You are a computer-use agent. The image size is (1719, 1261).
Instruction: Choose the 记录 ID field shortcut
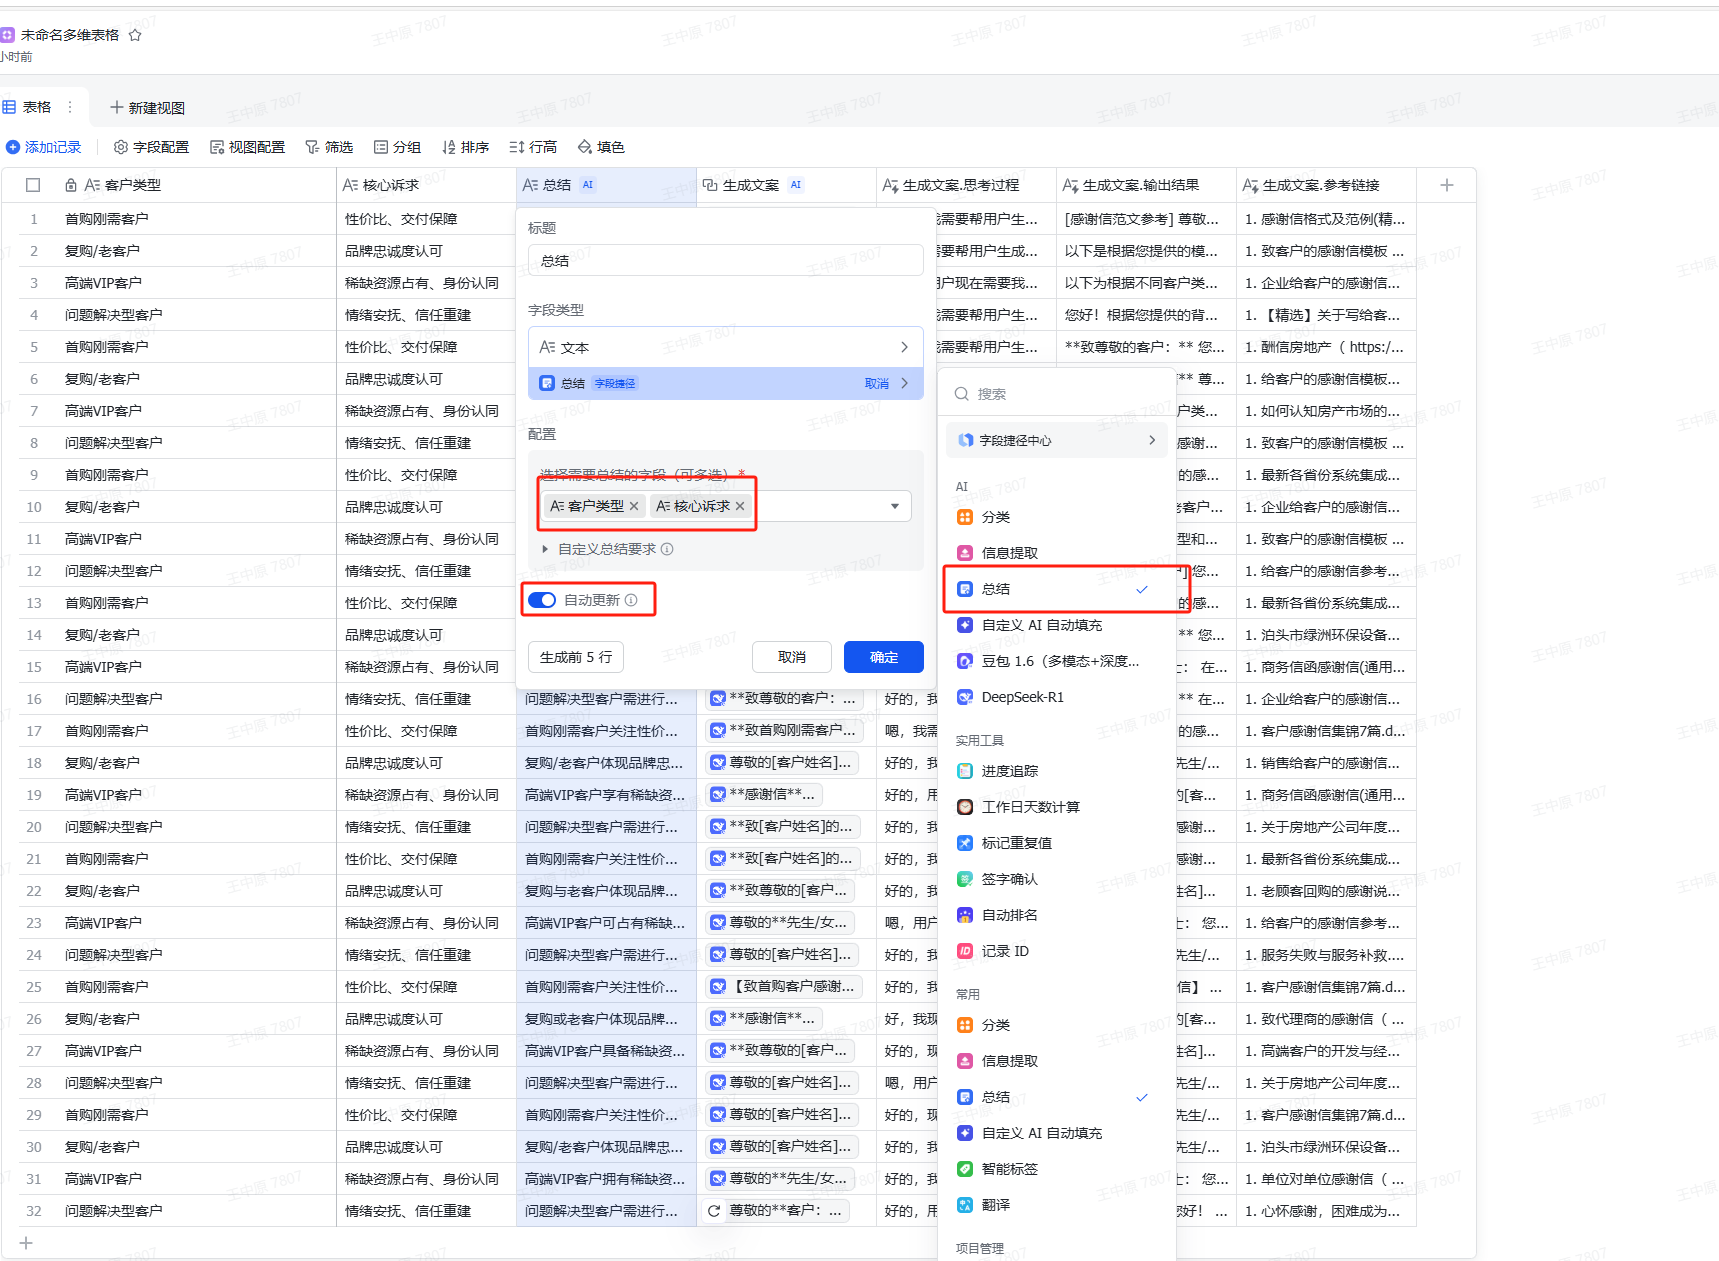tap(1005, 951)
